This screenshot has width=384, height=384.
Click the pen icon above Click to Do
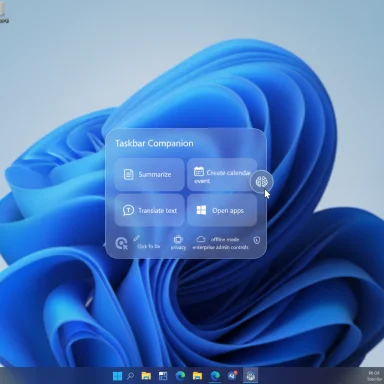click(x=136, y=238)
